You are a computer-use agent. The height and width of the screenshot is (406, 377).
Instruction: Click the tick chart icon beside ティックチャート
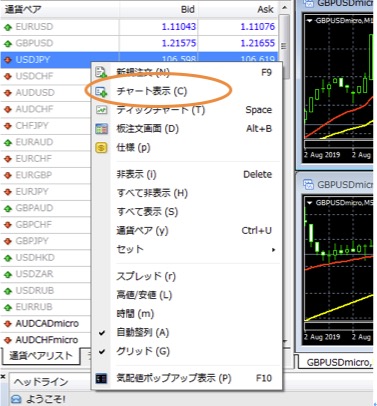pos(101,110)
